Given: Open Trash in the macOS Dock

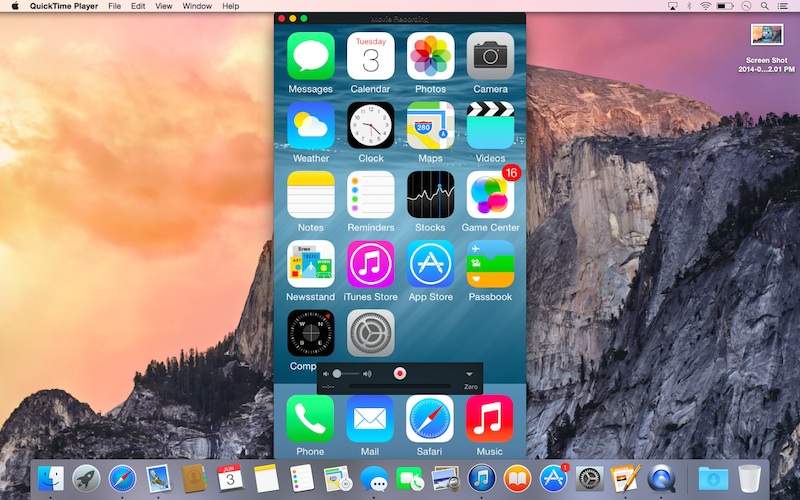Looking at the screenshot, I should click(749, 478).
